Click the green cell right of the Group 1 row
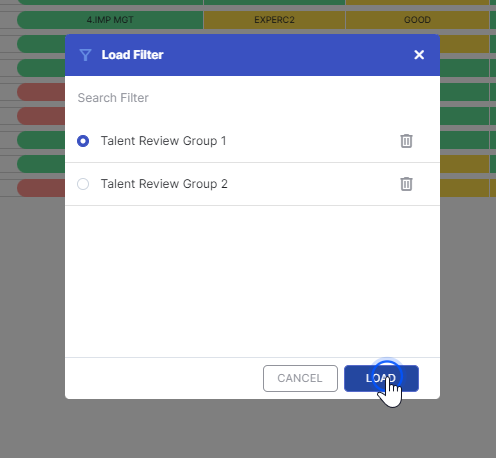Image resolution: width=496 pixels, height=458 pixels. pyautogui.click(x=464, y=140)
